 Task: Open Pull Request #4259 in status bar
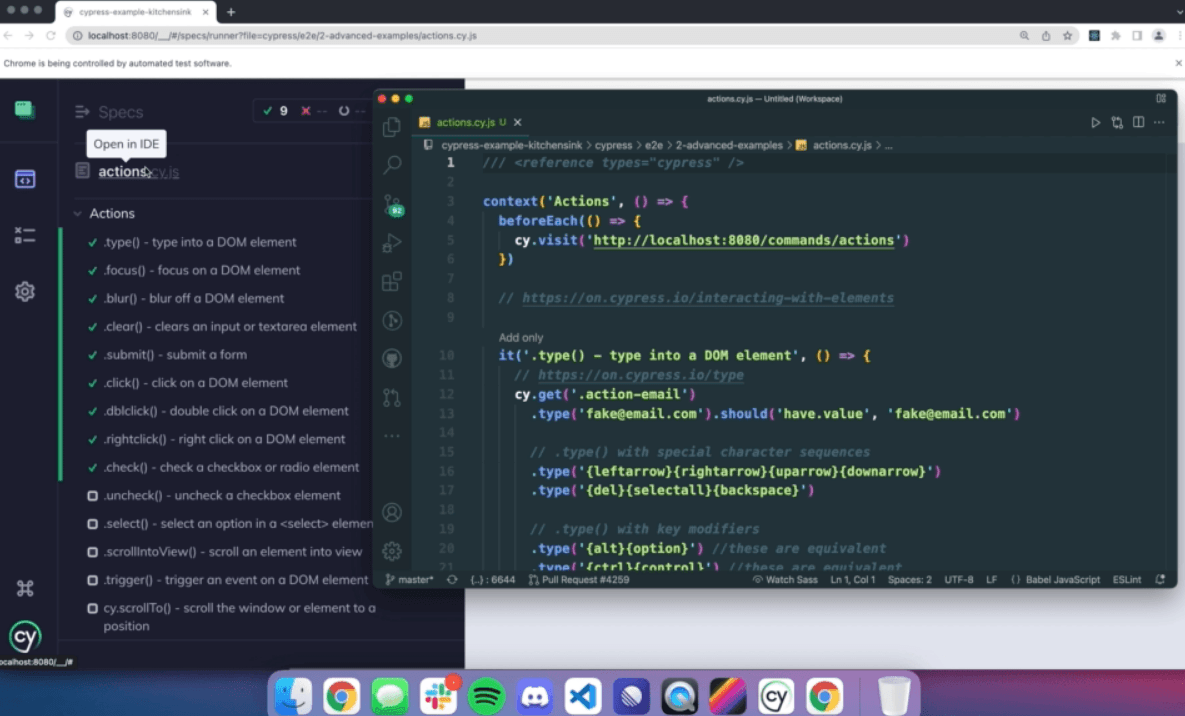(x=579, y=580)
